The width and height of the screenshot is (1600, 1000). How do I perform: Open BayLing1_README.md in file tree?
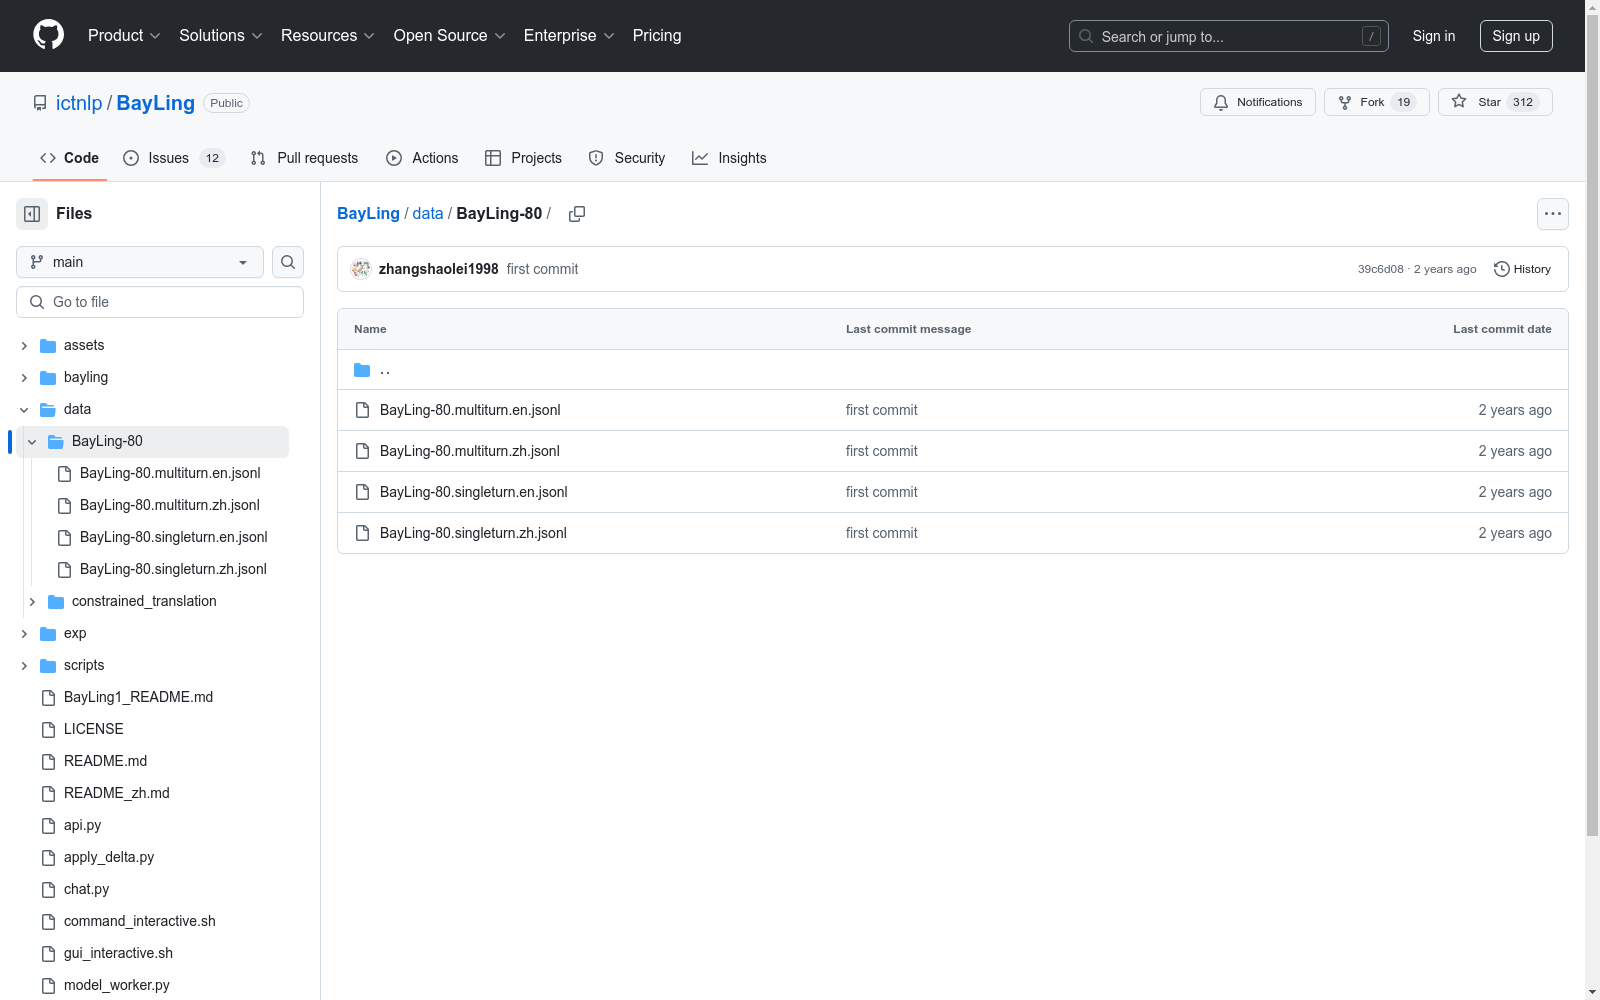[138, 697]
